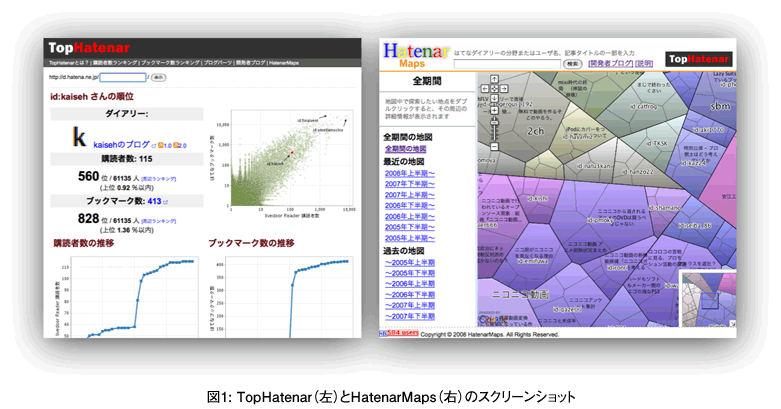
Task: Click the Hatena bookmark icon in HatenarMaps footer
Action: click(x=383, y=333)
